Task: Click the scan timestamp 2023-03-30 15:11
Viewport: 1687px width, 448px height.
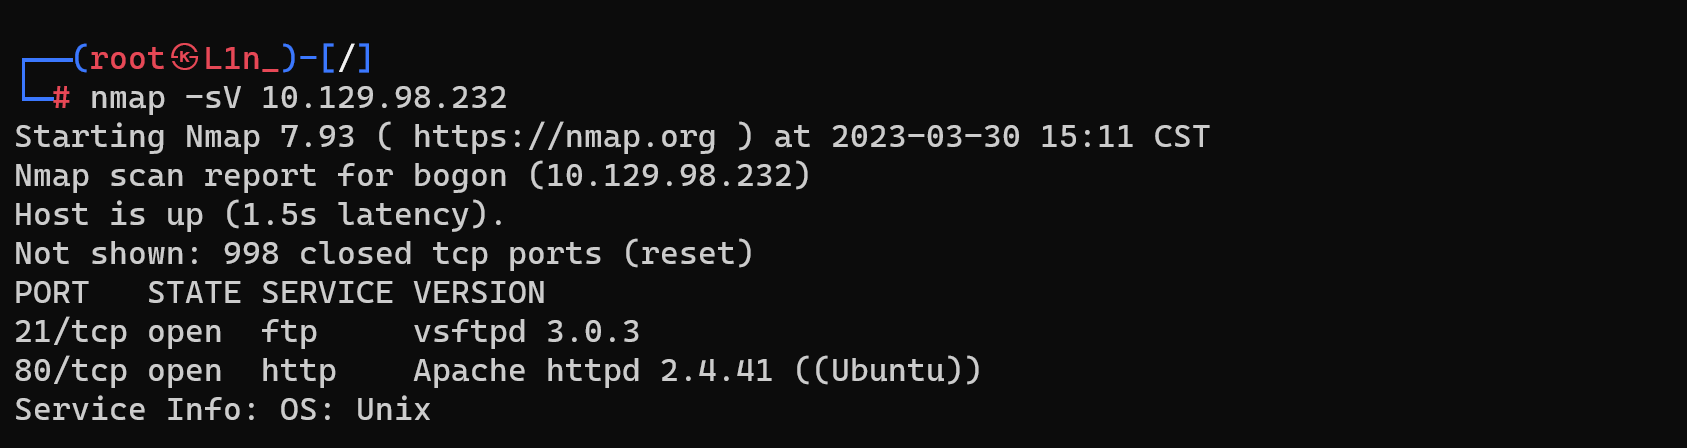Action: pos(983,137)
